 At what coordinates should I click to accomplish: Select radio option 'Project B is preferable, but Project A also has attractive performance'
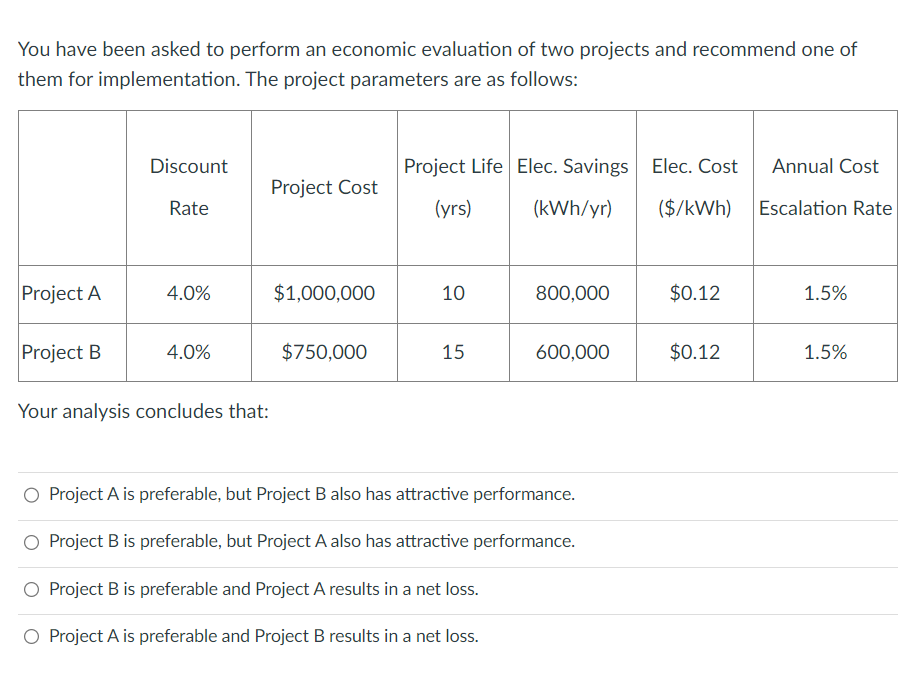[31, 541]
